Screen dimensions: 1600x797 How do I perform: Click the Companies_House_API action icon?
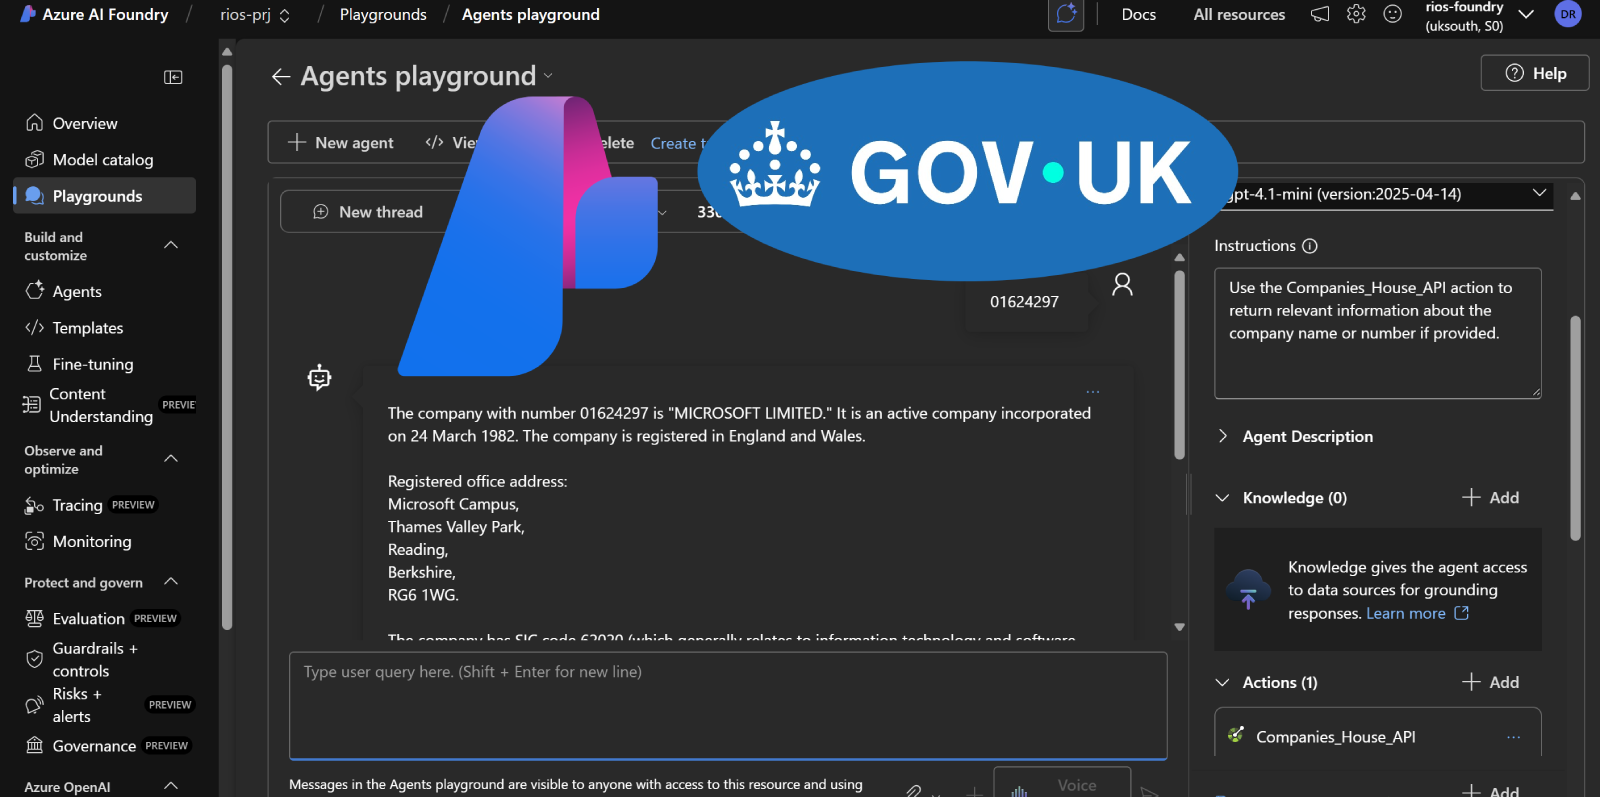coord(1236,735)
